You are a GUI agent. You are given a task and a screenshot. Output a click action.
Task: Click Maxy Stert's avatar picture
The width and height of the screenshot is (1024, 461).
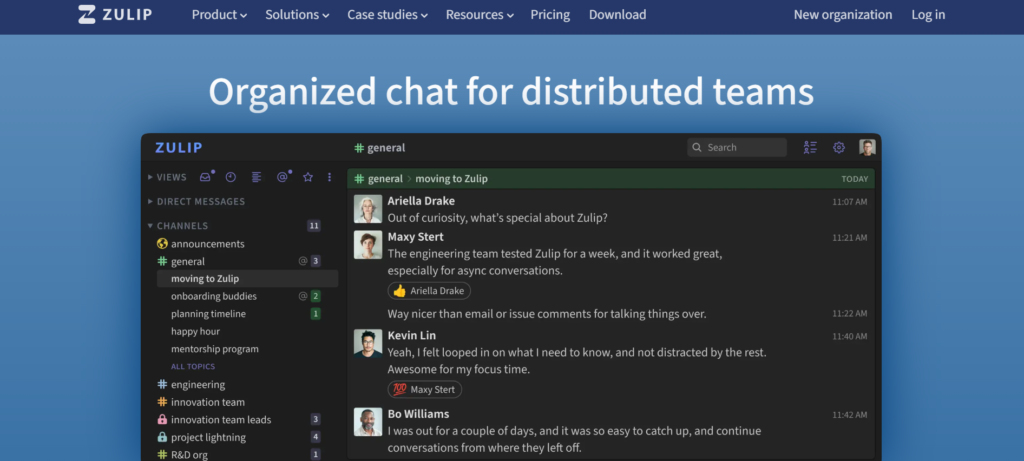368,245
